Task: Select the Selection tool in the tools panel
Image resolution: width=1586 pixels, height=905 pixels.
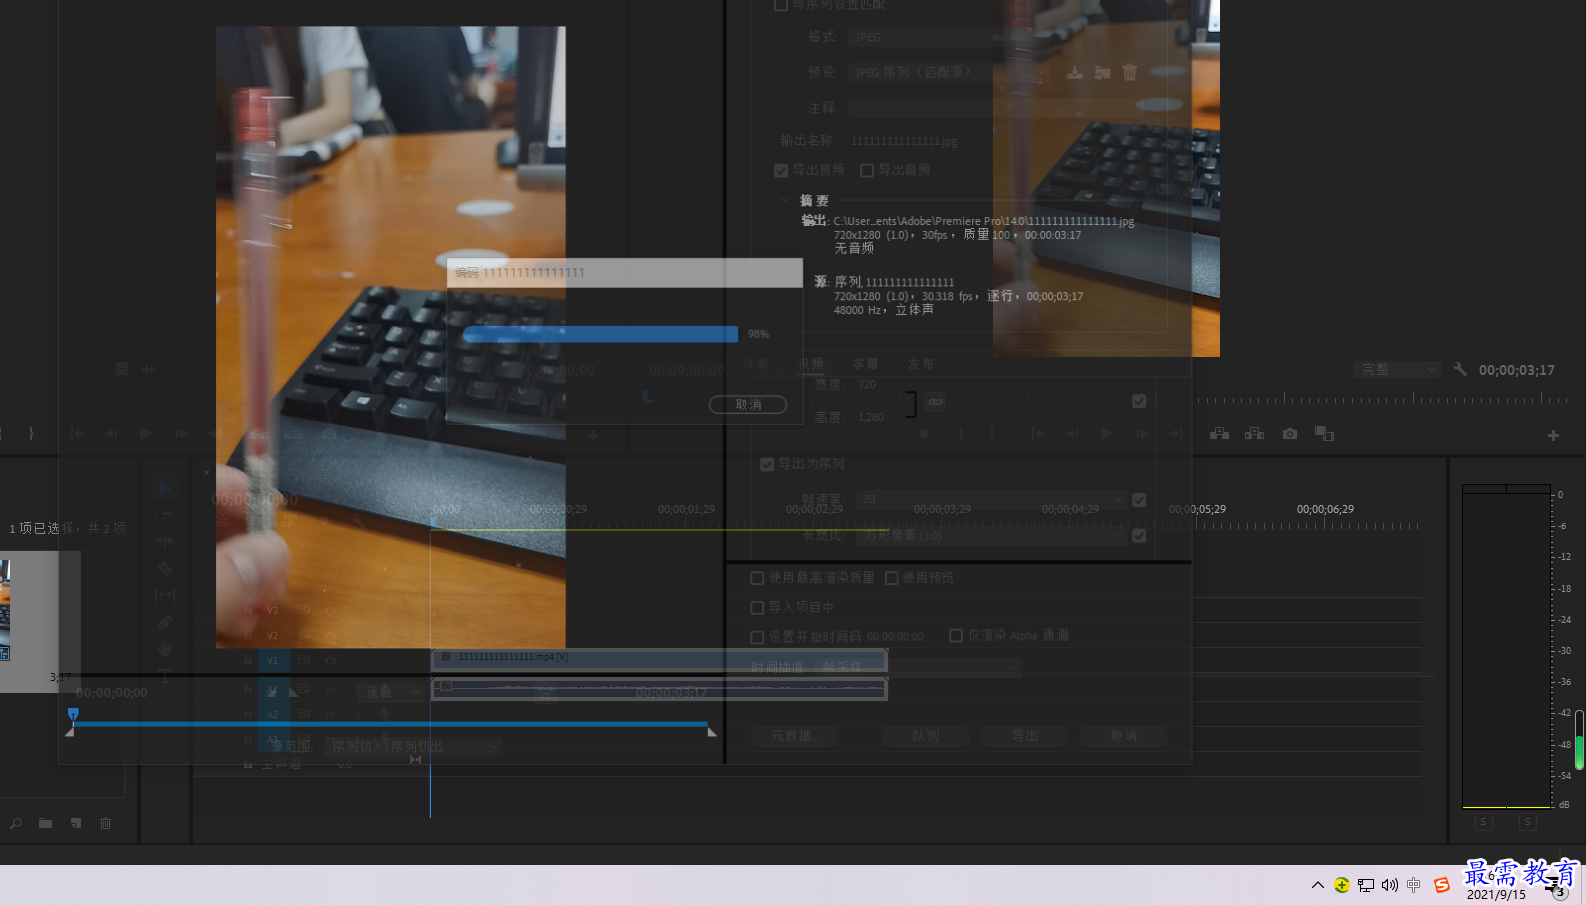Action: coord(165,488)
